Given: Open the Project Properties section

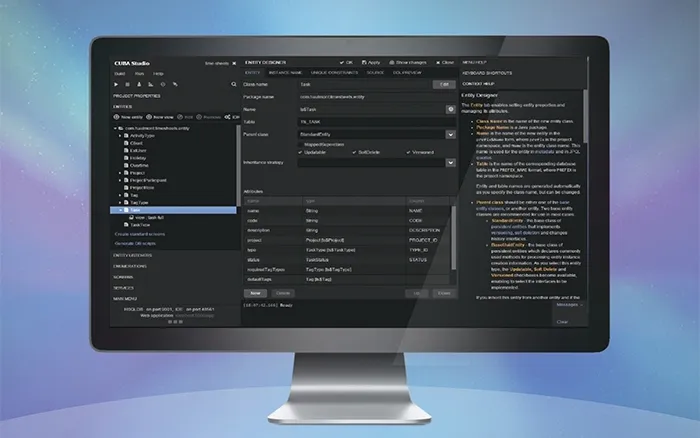Looking at the screenshot, I should (137, 96).
